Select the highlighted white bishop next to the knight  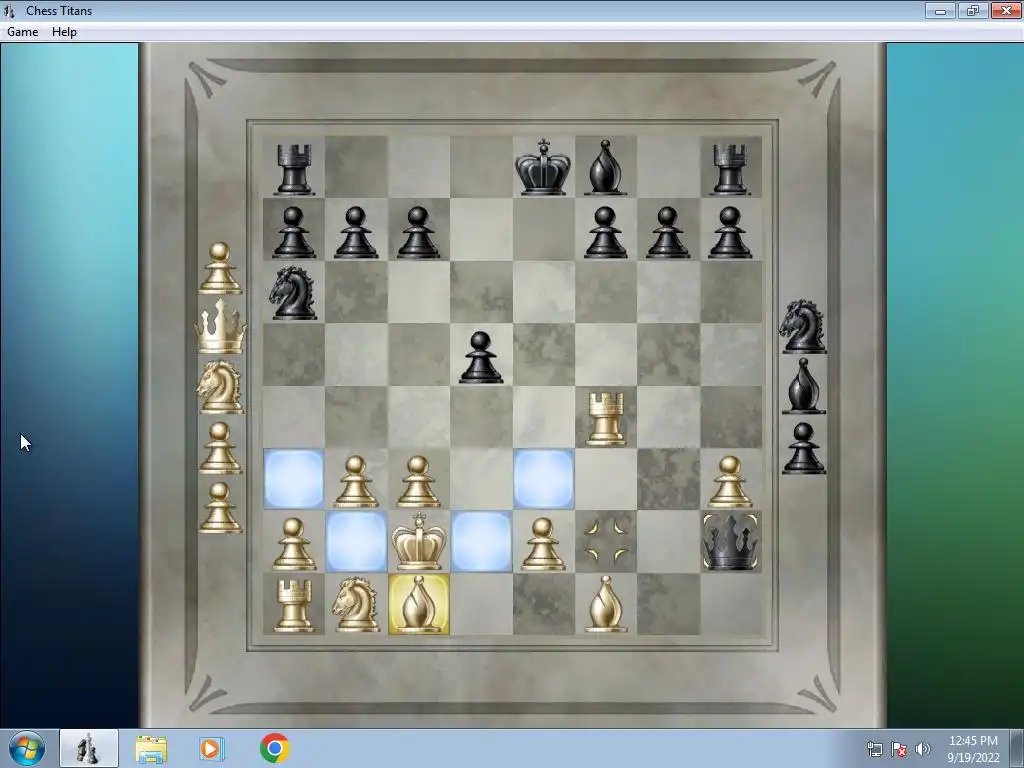coord(419,604)
